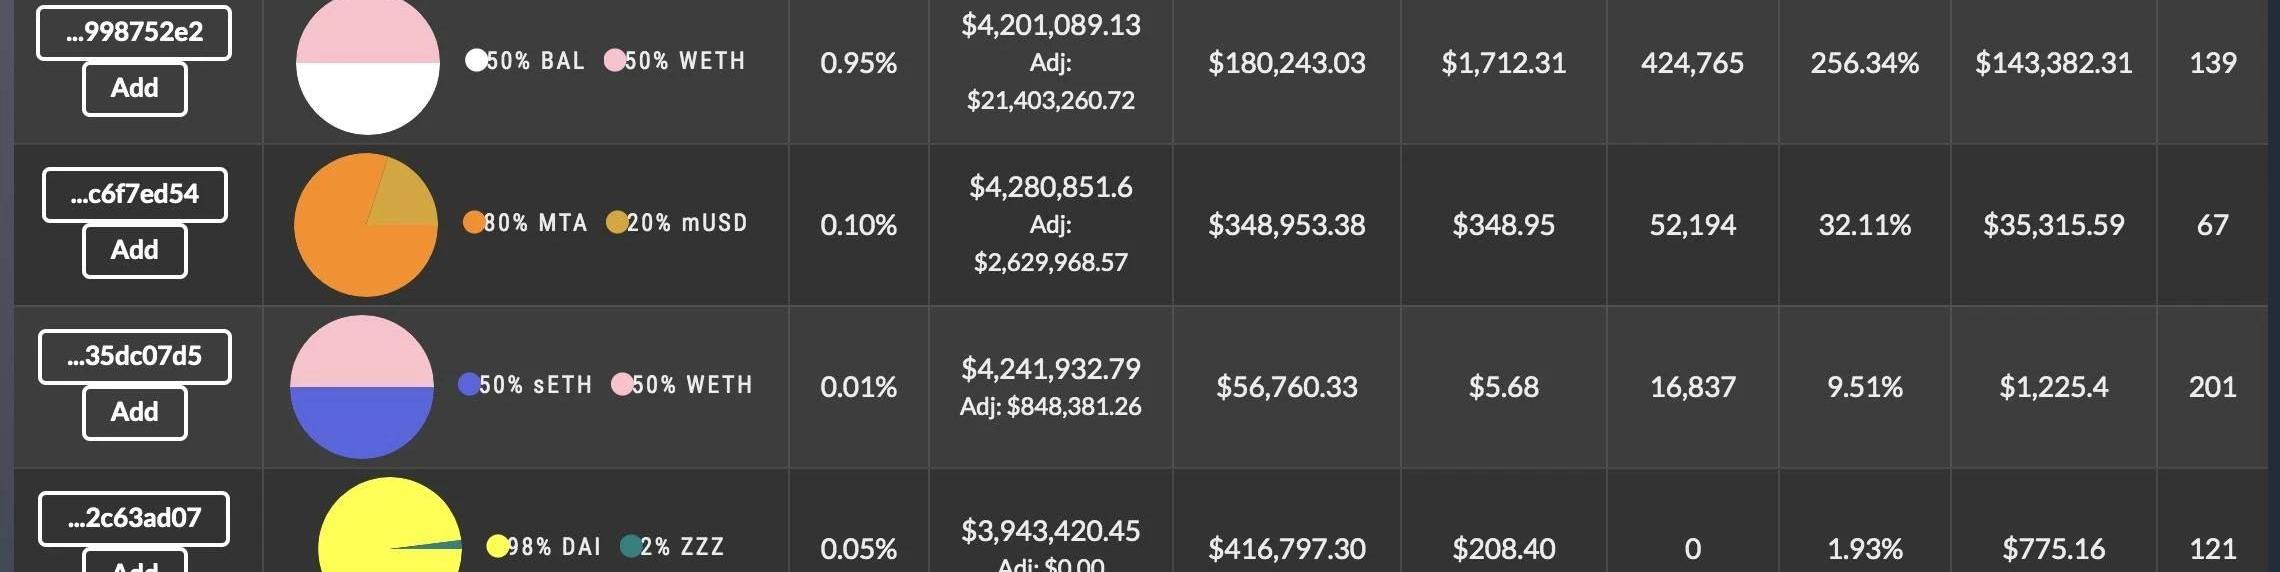Image resolution: width=2280 pixels, height=572 pixels.
Task: Select the orange 80% MTA legend dot
Action: click(474, 222)
